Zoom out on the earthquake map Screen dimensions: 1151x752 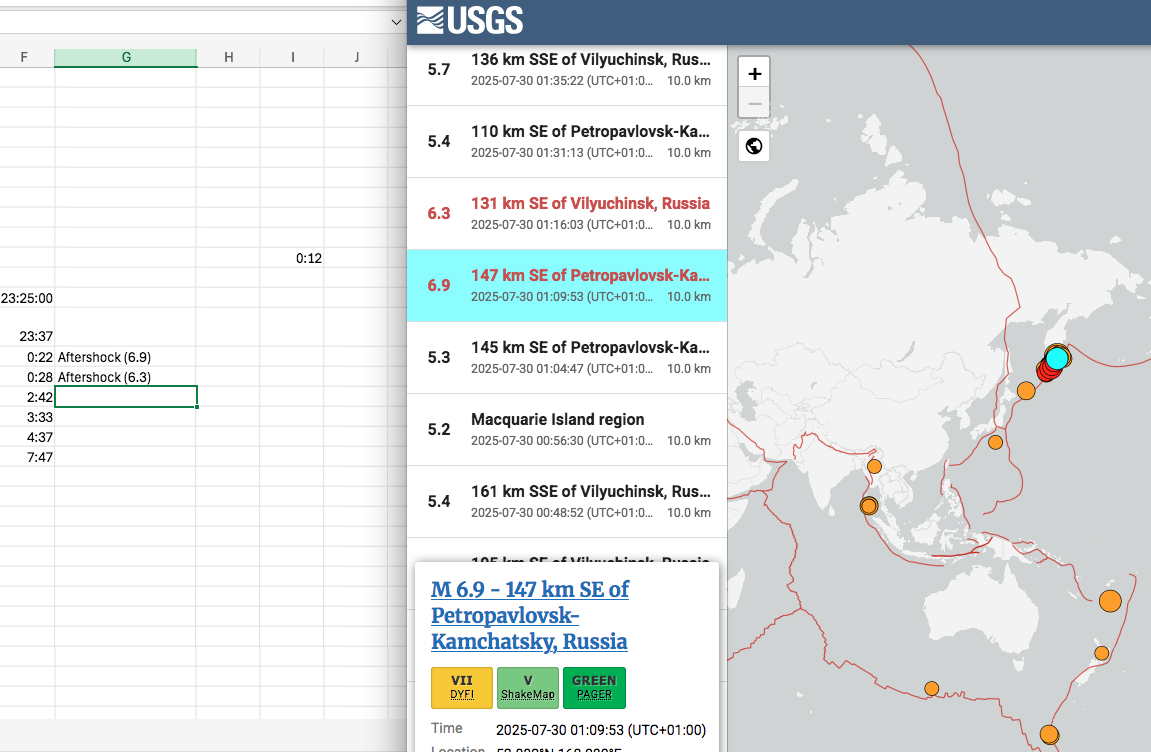(754, 103)
